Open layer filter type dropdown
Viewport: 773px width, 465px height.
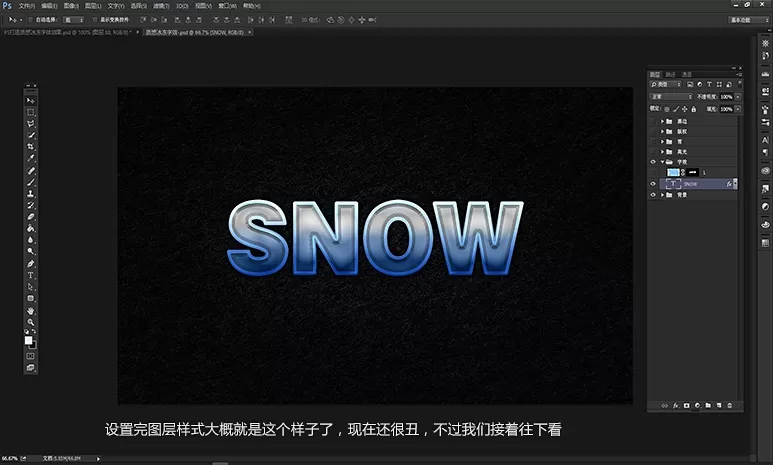[666, 84]
